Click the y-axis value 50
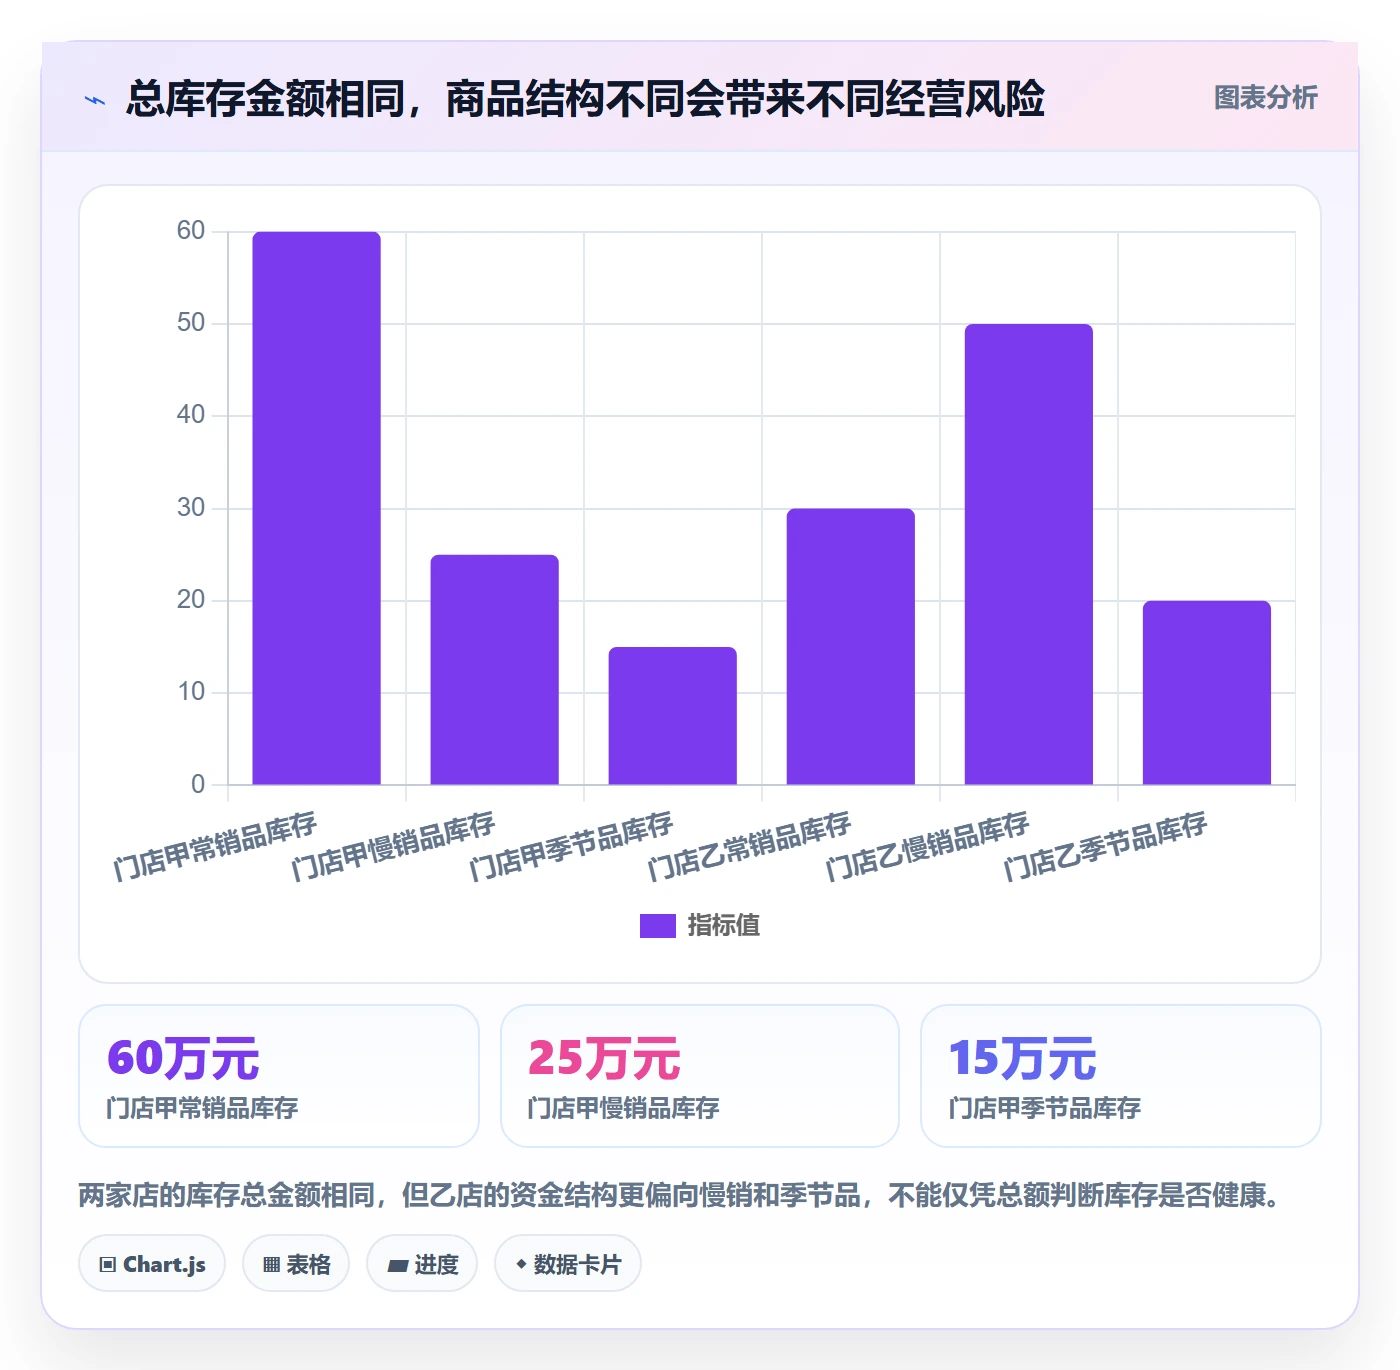 (x=190, y=323)
